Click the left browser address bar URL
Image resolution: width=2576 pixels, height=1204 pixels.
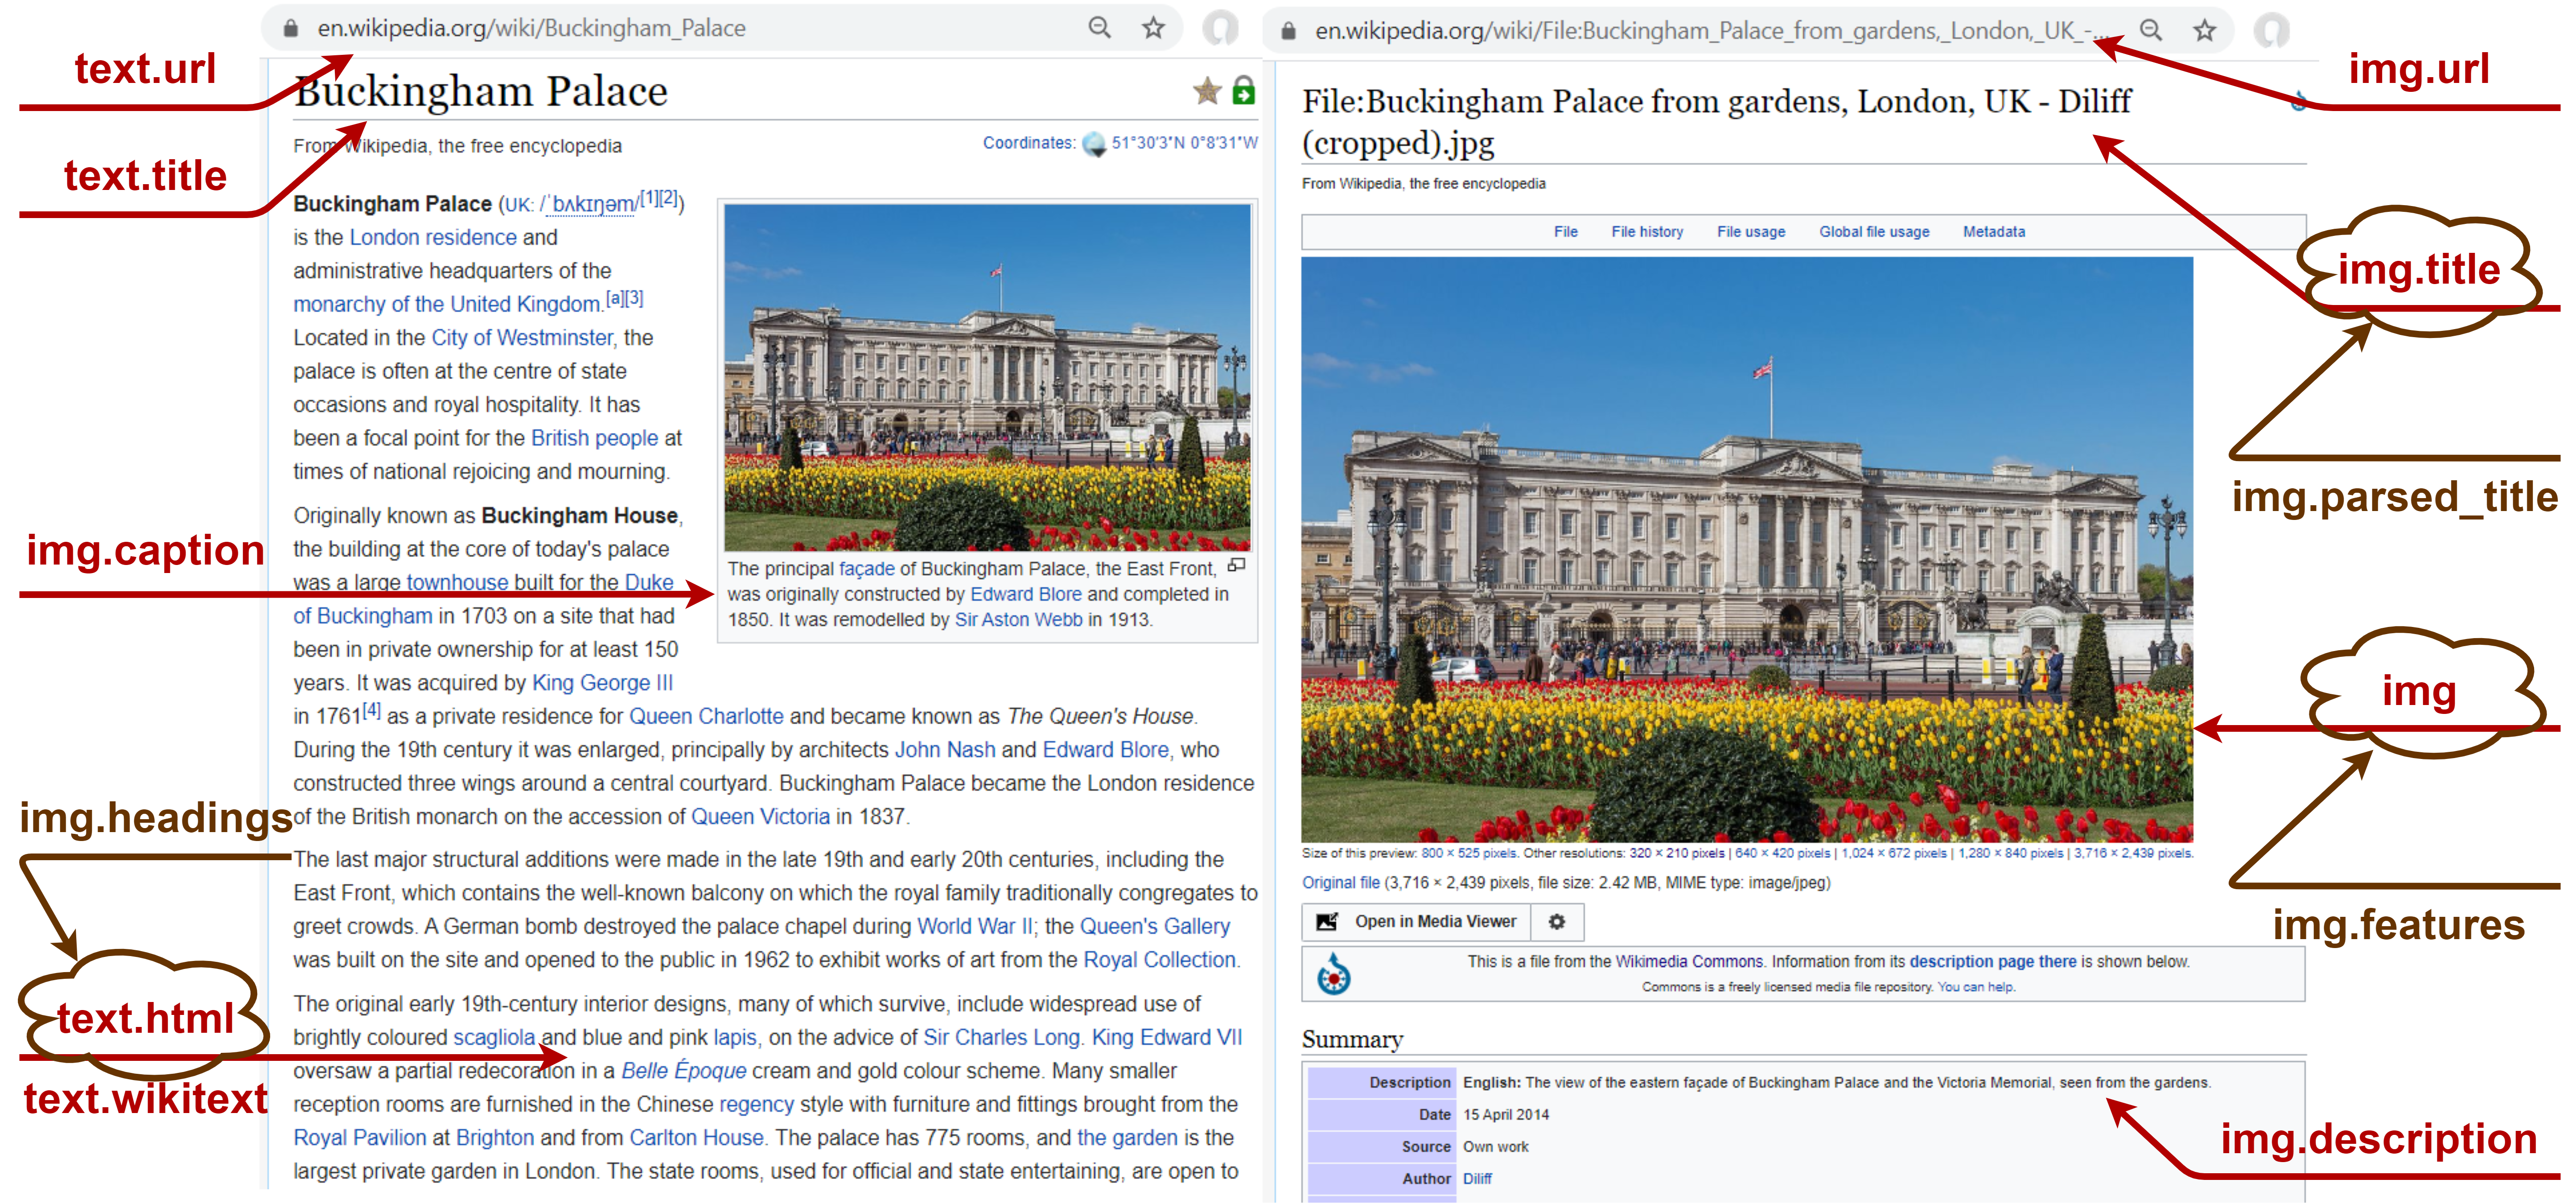point(531,28)
